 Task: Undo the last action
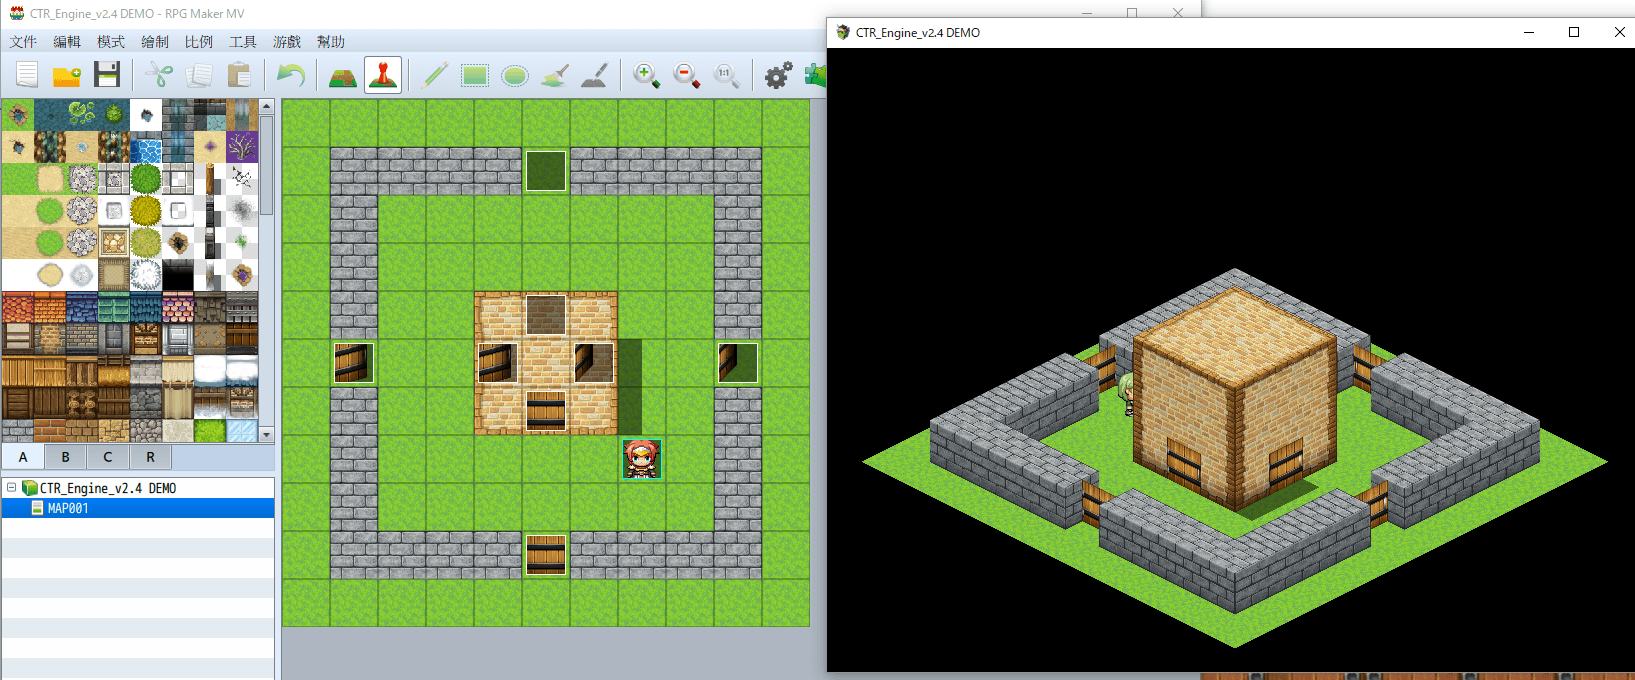291,75
